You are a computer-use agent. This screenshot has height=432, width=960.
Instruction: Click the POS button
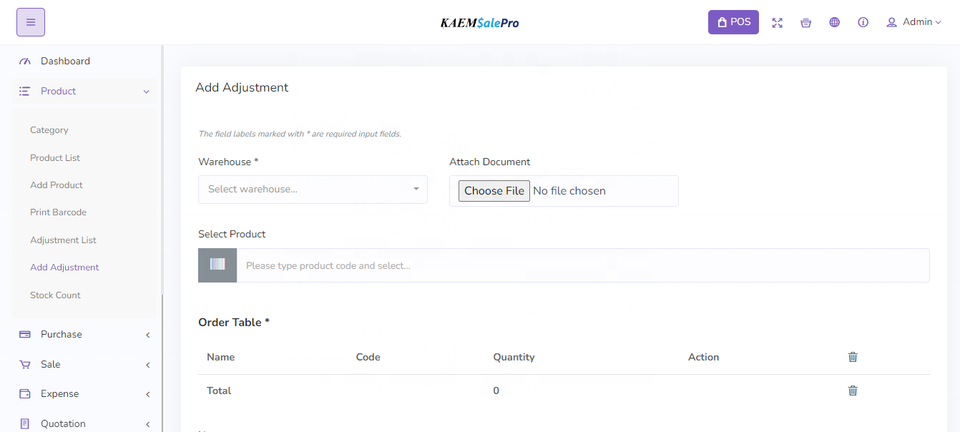(733, 22)
